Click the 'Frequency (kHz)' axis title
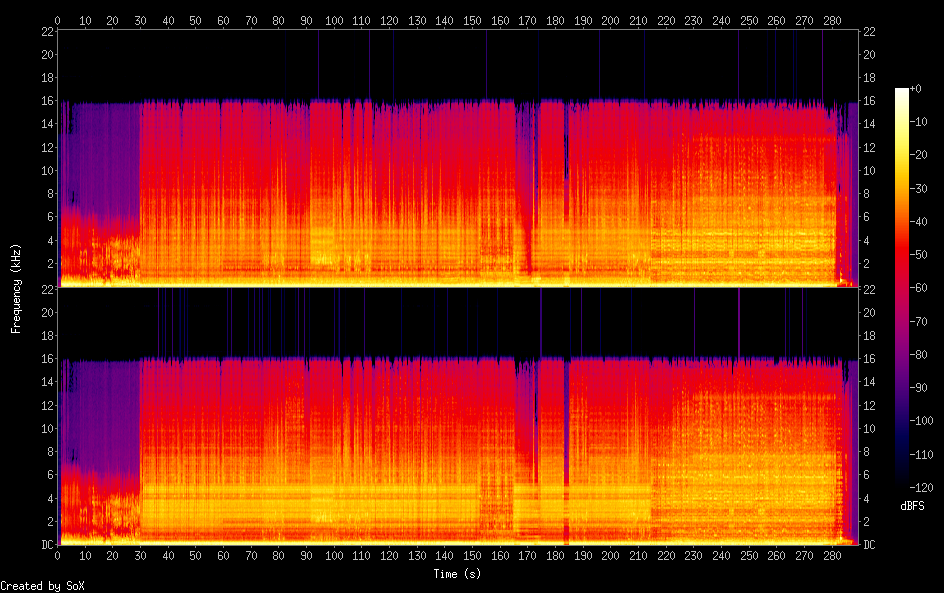 [16, 288]
